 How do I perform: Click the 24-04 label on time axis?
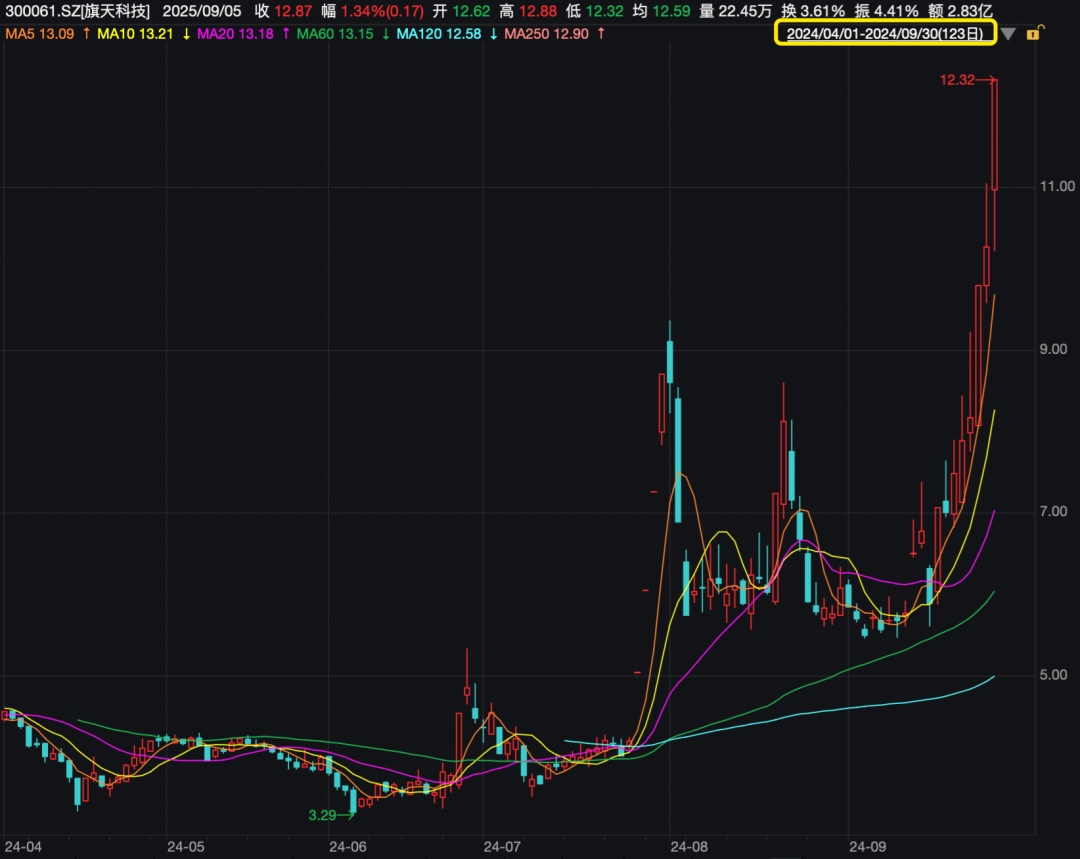point(22,846)
